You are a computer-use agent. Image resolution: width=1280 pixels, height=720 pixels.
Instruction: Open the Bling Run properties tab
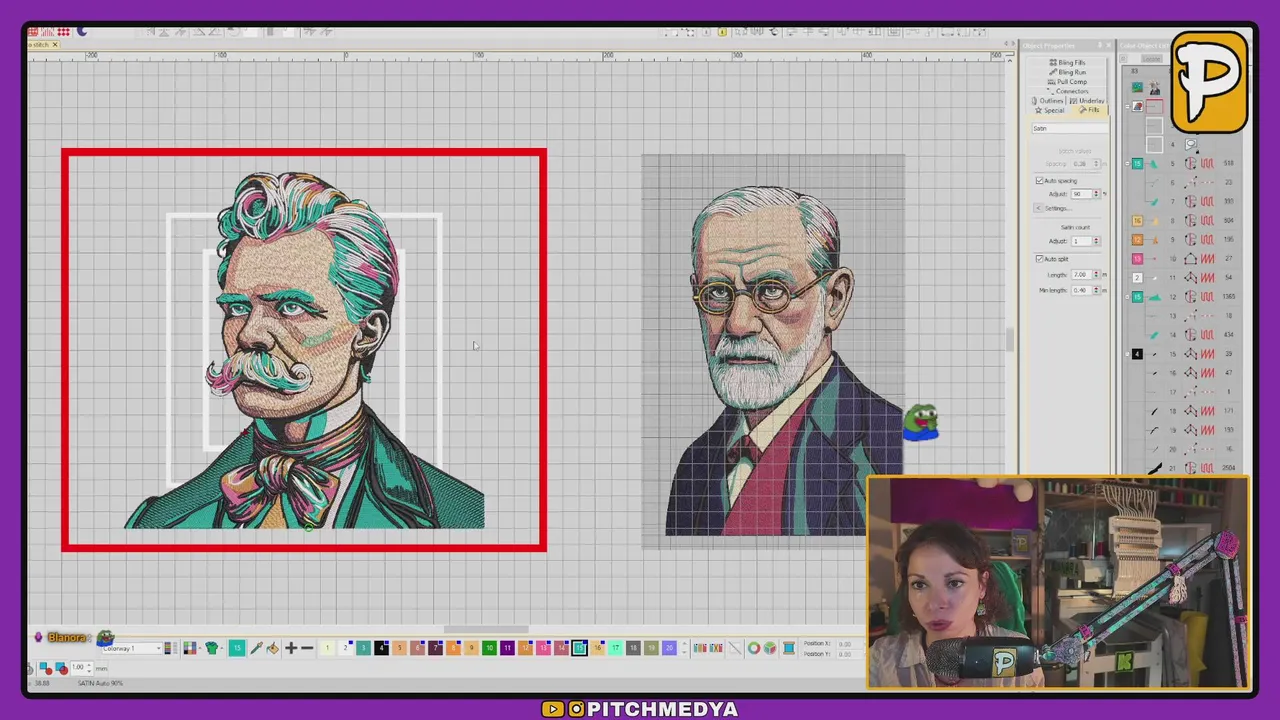point(1068,72)
